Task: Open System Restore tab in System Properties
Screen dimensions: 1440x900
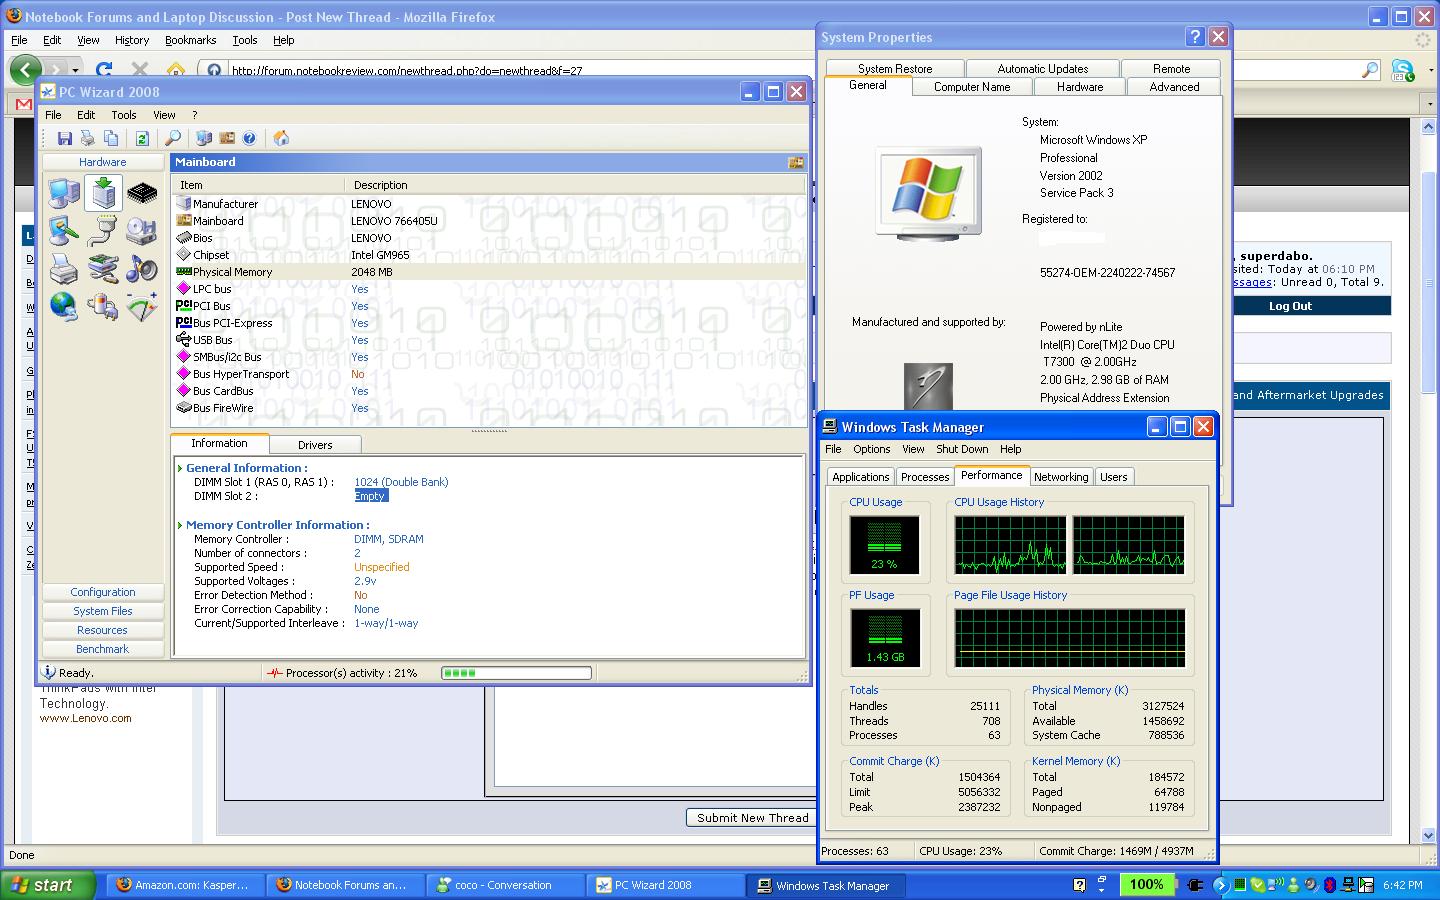Action: (895, 69)
